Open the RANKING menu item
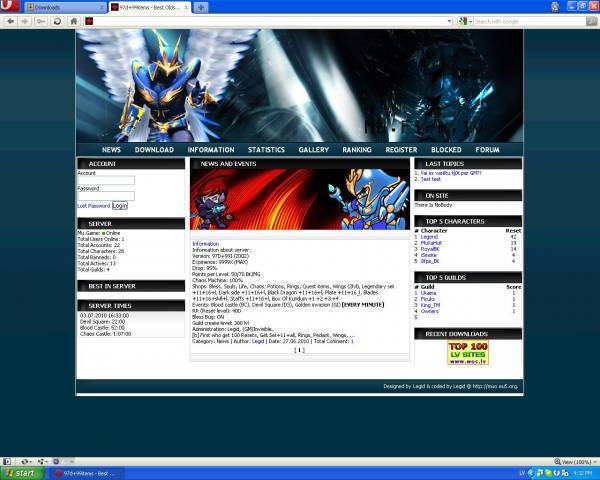This screenshot has height=480, width=600. pyautogui.click(x=357, y=150)
